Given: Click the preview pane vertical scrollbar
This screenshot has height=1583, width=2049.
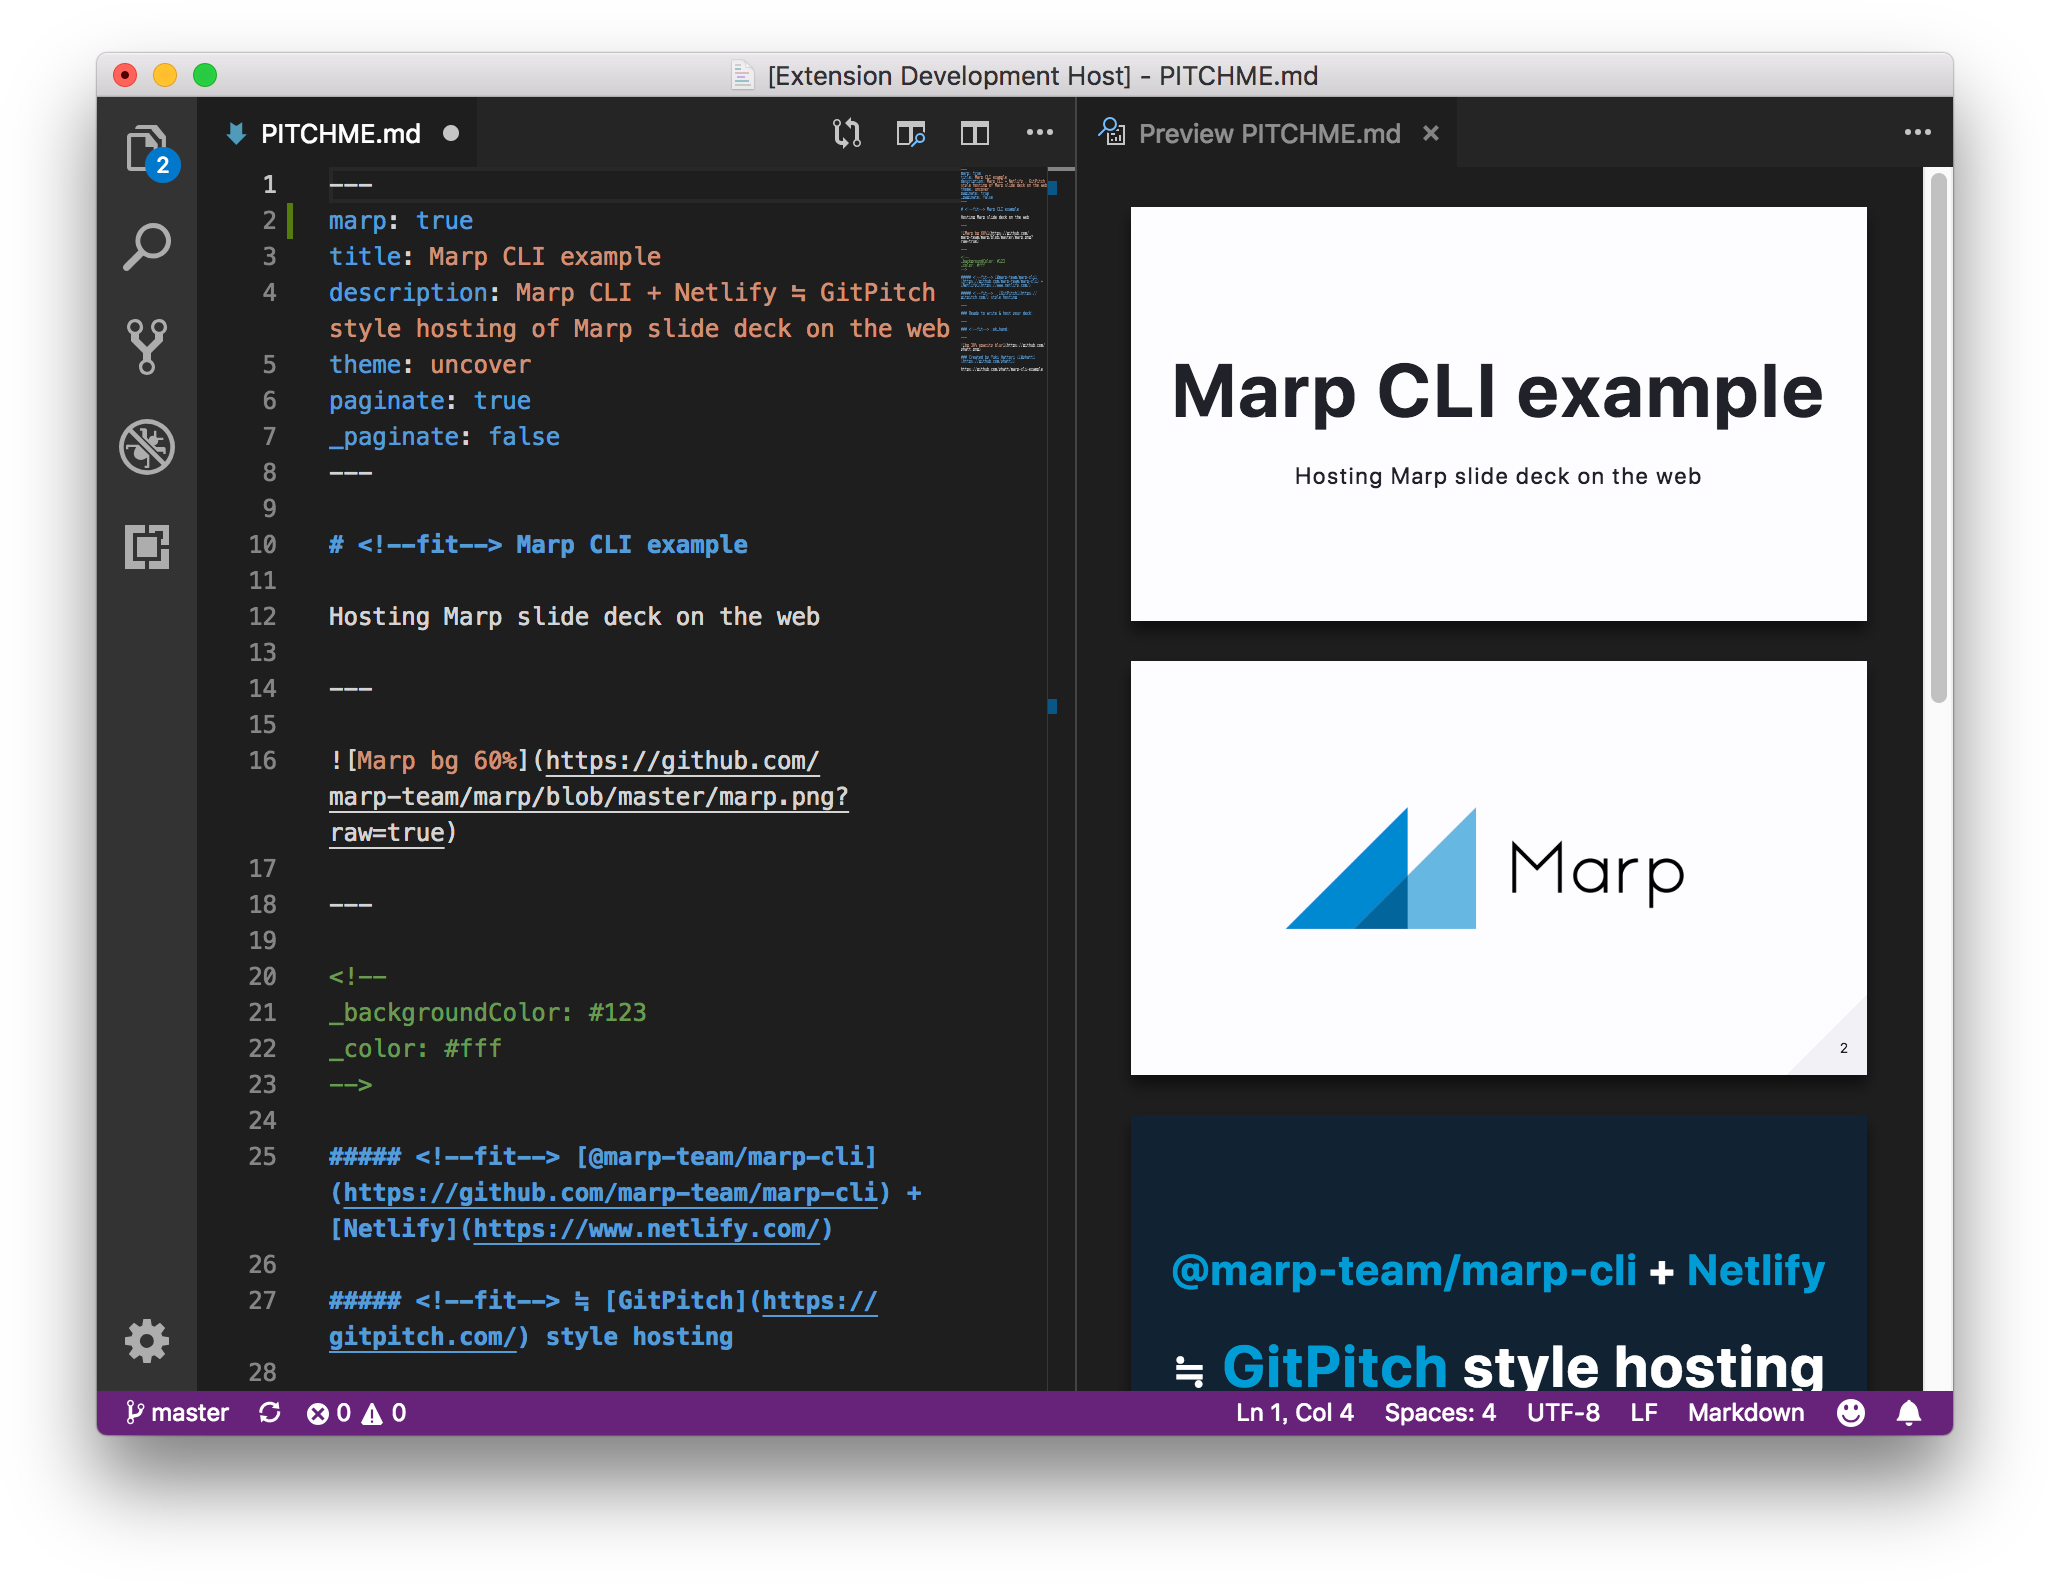Looking at the screenshot, I should click(1938, 438).
